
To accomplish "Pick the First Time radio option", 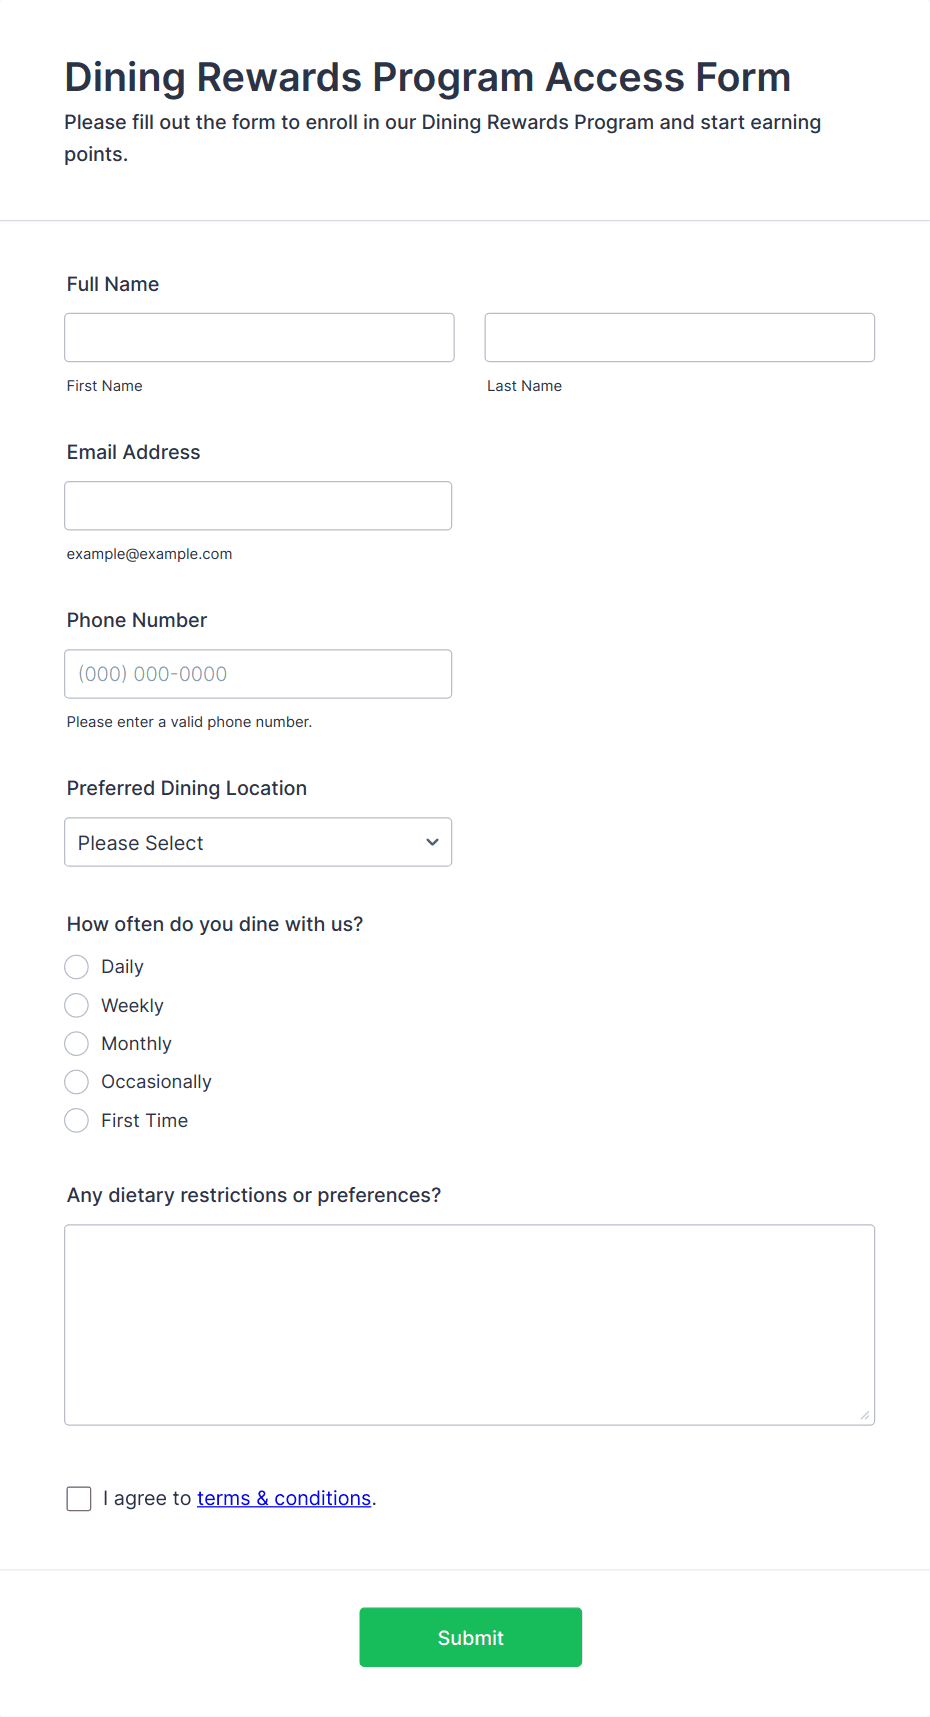I will pyautogui.click(x=77, y=1121).
